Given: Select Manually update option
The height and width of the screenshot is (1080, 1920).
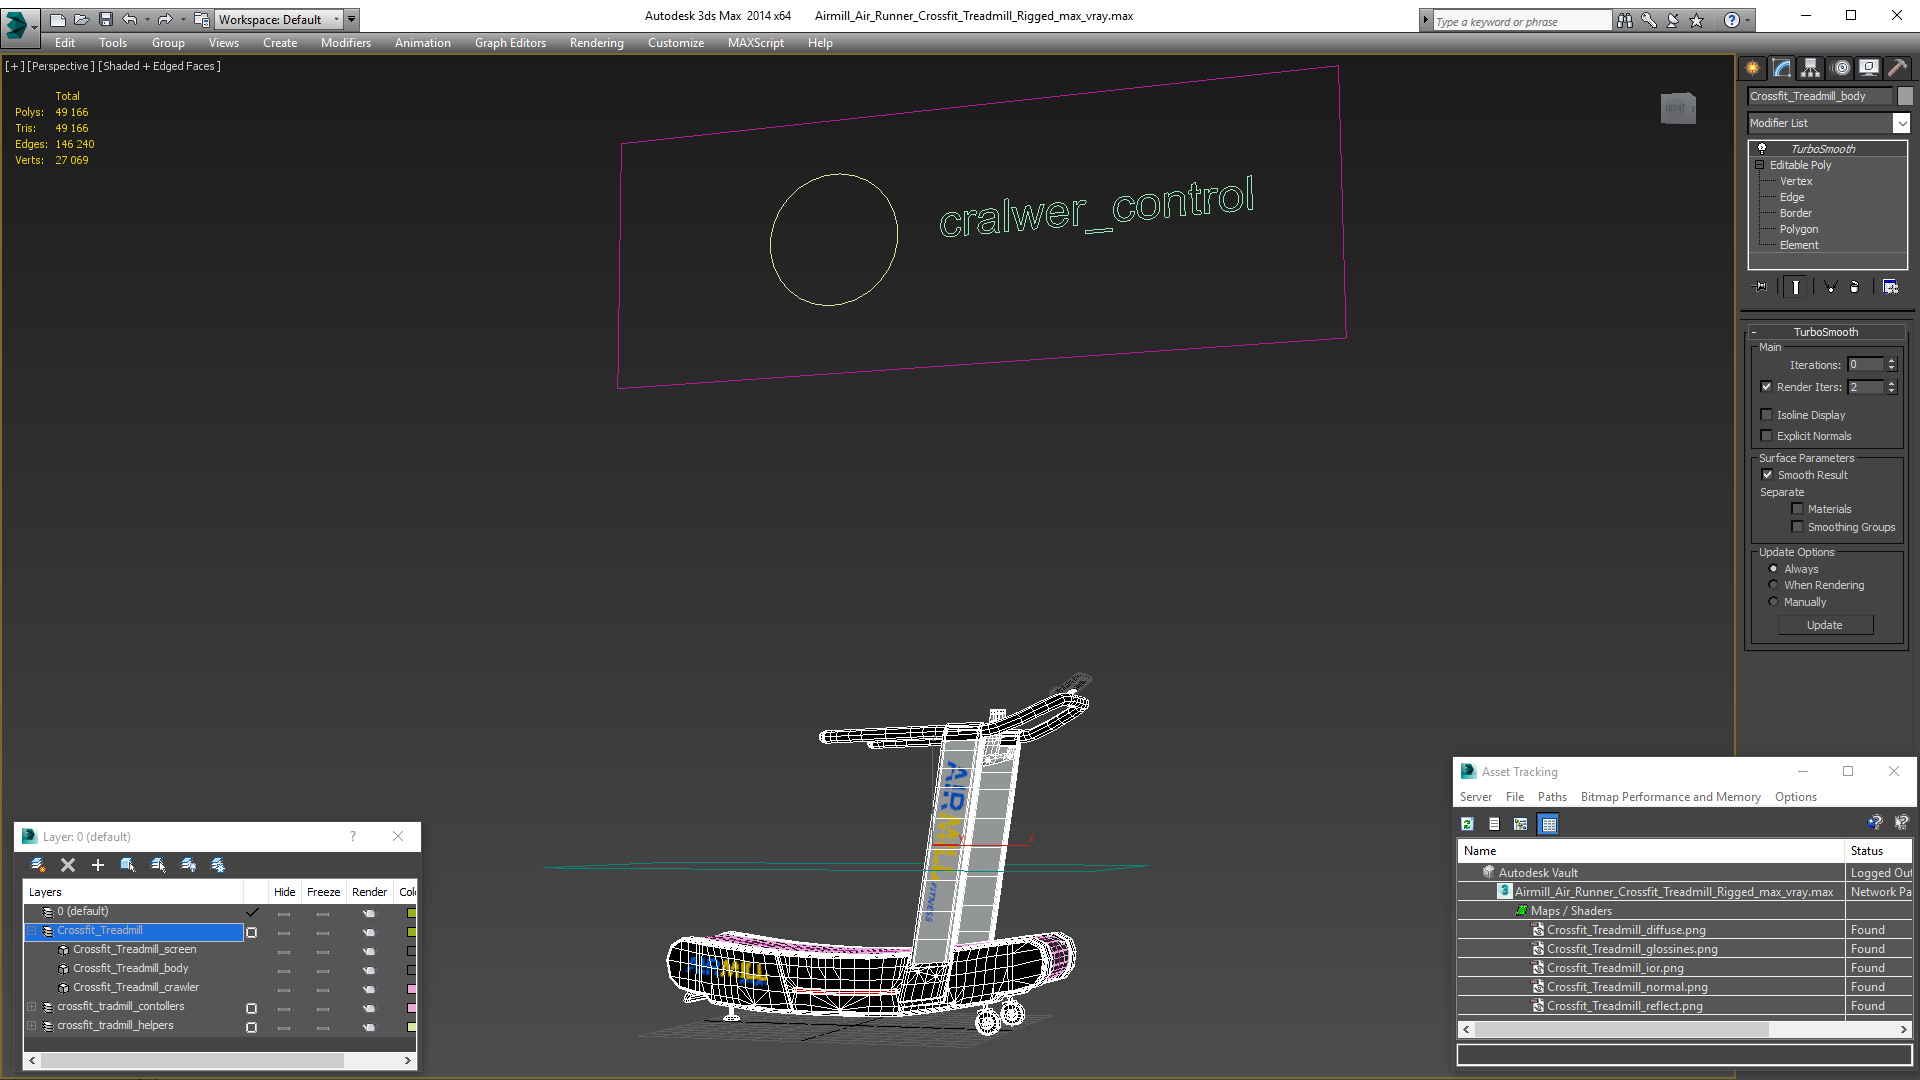Looking at the screenshot, I should pyautogui.click(x=1773, y=602).
